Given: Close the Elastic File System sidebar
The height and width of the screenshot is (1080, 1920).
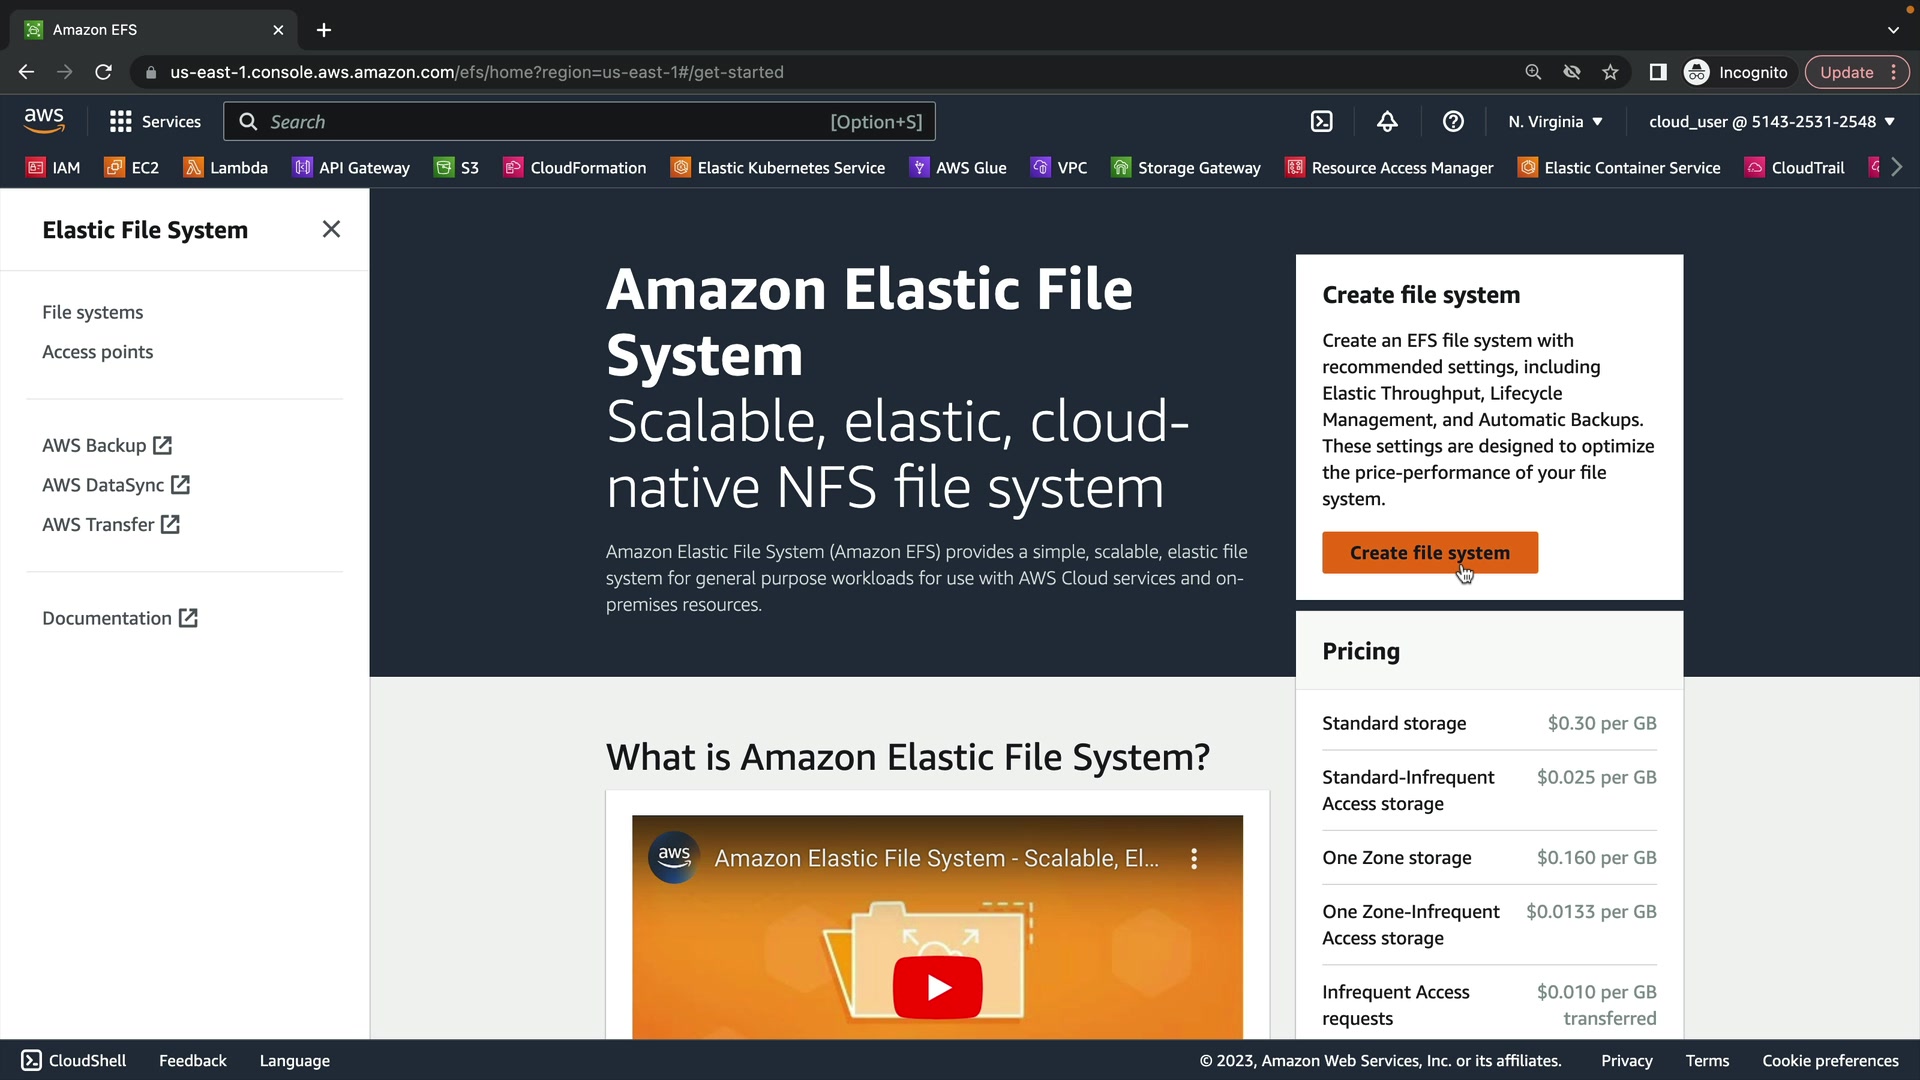Looking at the screenshot, I should click(x=331, y=229).
